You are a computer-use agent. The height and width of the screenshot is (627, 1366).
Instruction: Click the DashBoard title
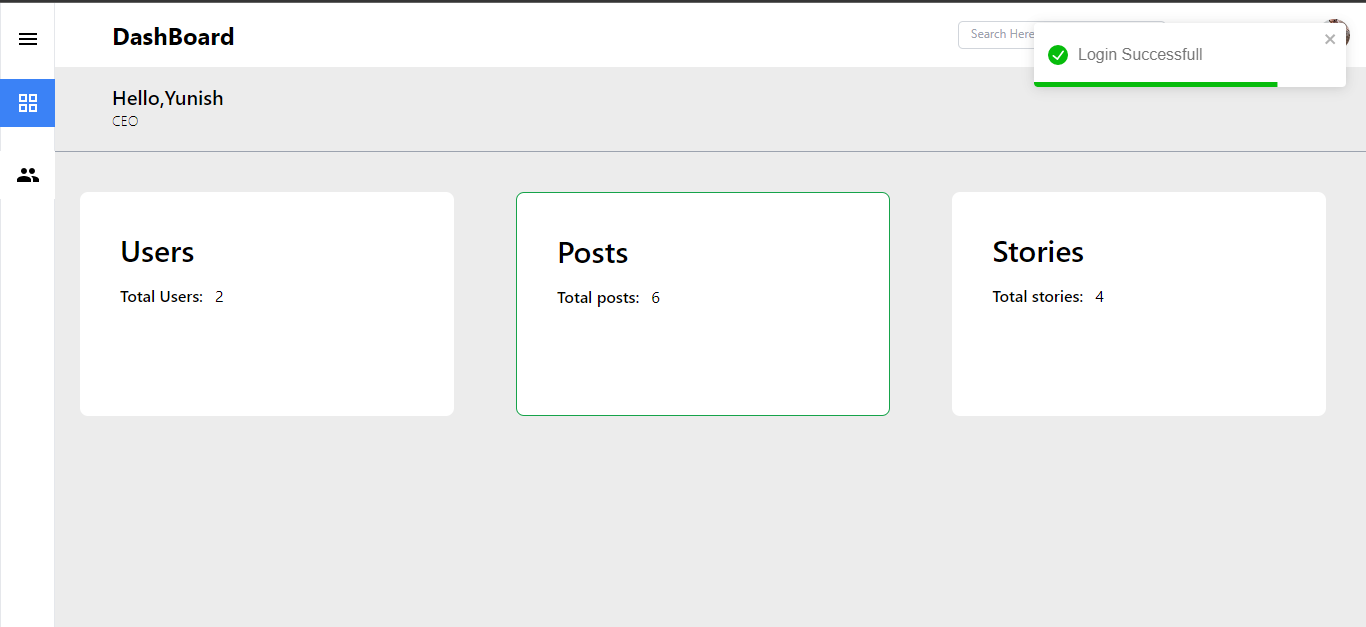pyautogui.click(x=172, y=36)
